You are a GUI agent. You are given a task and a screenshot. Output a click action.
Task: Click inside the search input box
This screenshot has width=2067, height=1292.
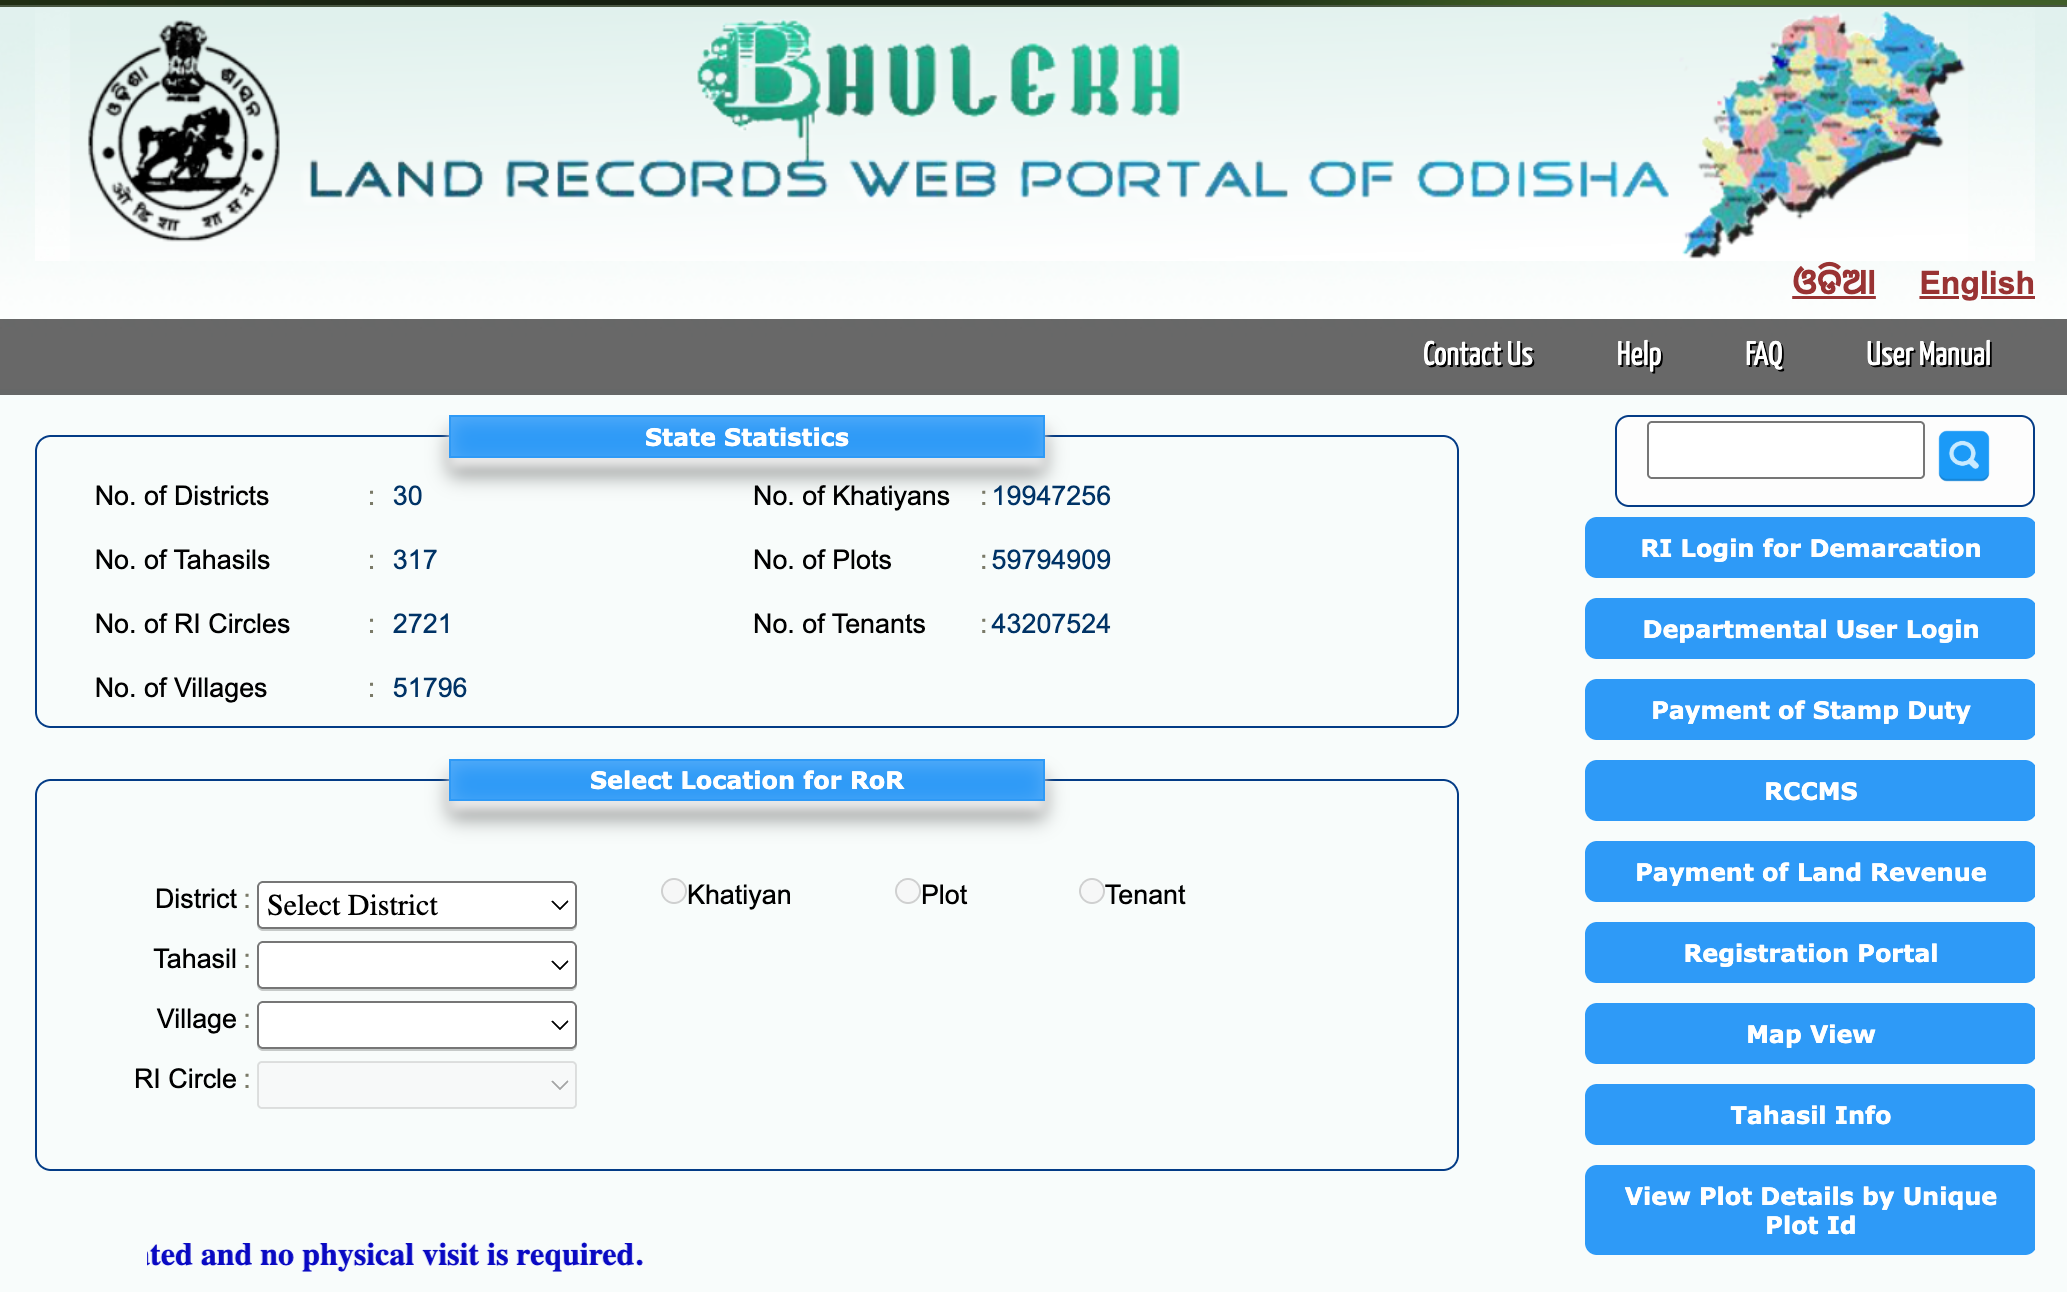1784,451
